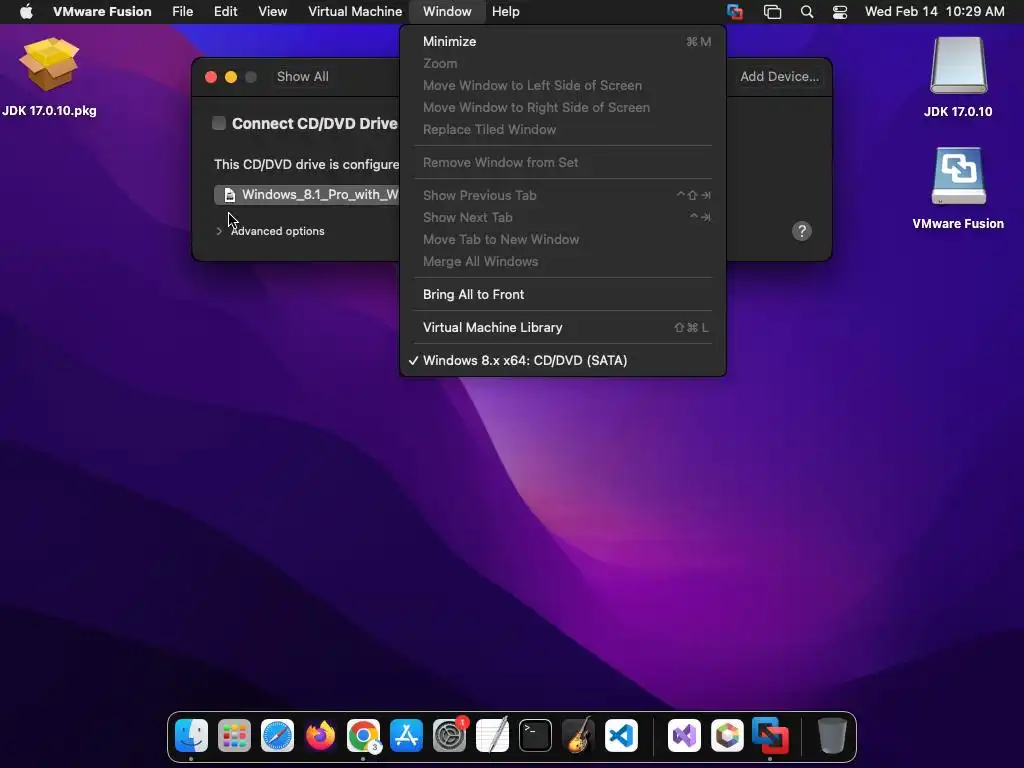Click the VMware Fusion menu bar status icon
The image size is (1024, 768).
tap(735, 12)
